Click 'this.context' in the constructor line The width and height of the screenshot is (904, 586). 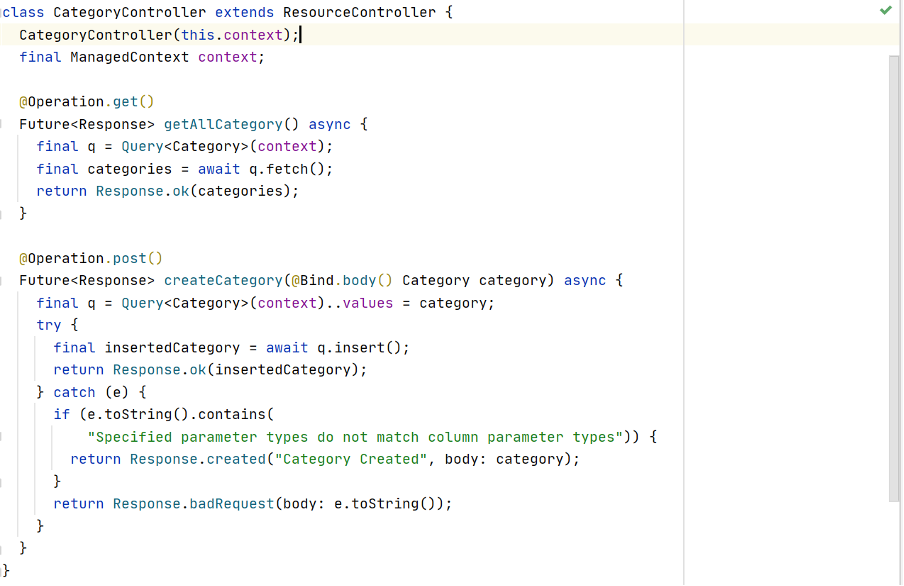point(232,35)
